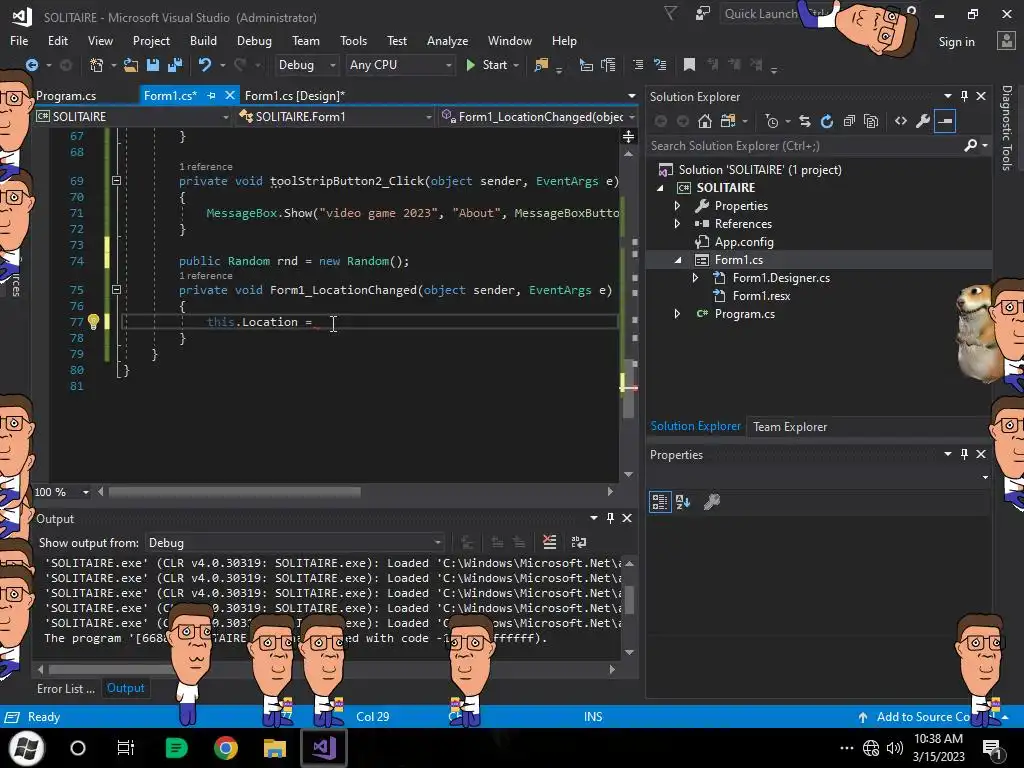Open the Any CPU platform dropdown
This screenshot has height=768, width=1024.
(x=400, y=65)
